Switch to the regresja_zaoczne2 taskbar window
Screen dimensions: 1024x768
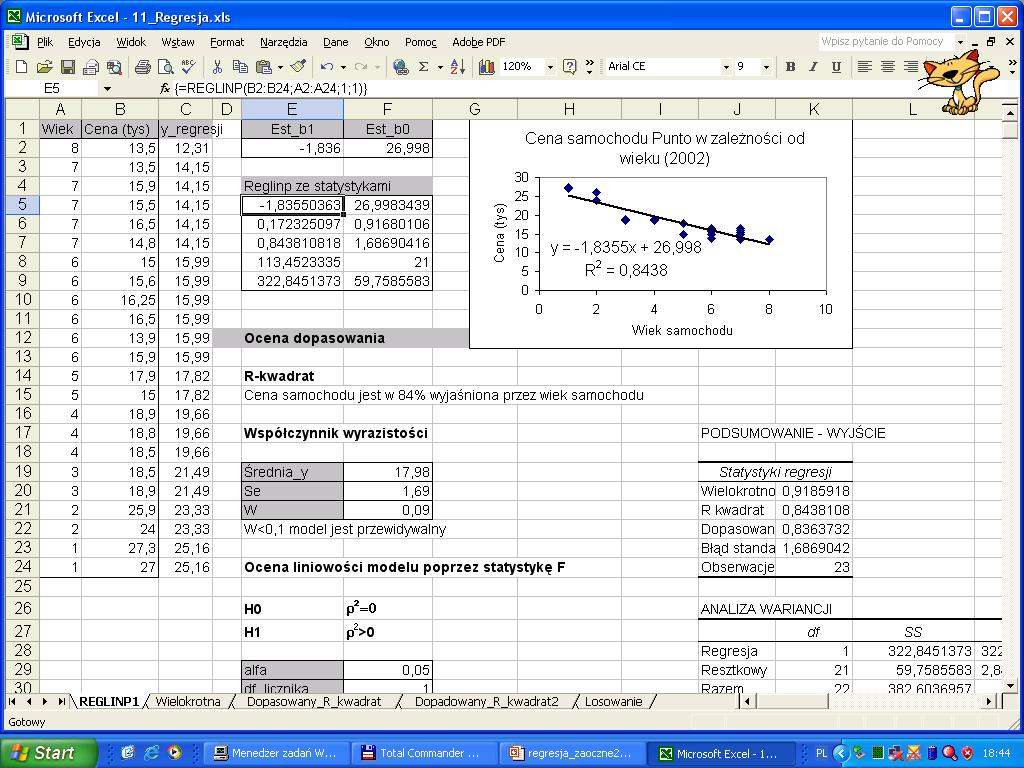[x=571, y=753]
